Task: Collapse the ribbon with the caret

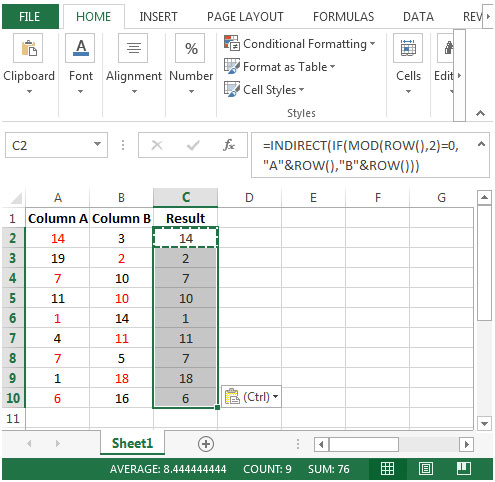Action: coord(480,113)
